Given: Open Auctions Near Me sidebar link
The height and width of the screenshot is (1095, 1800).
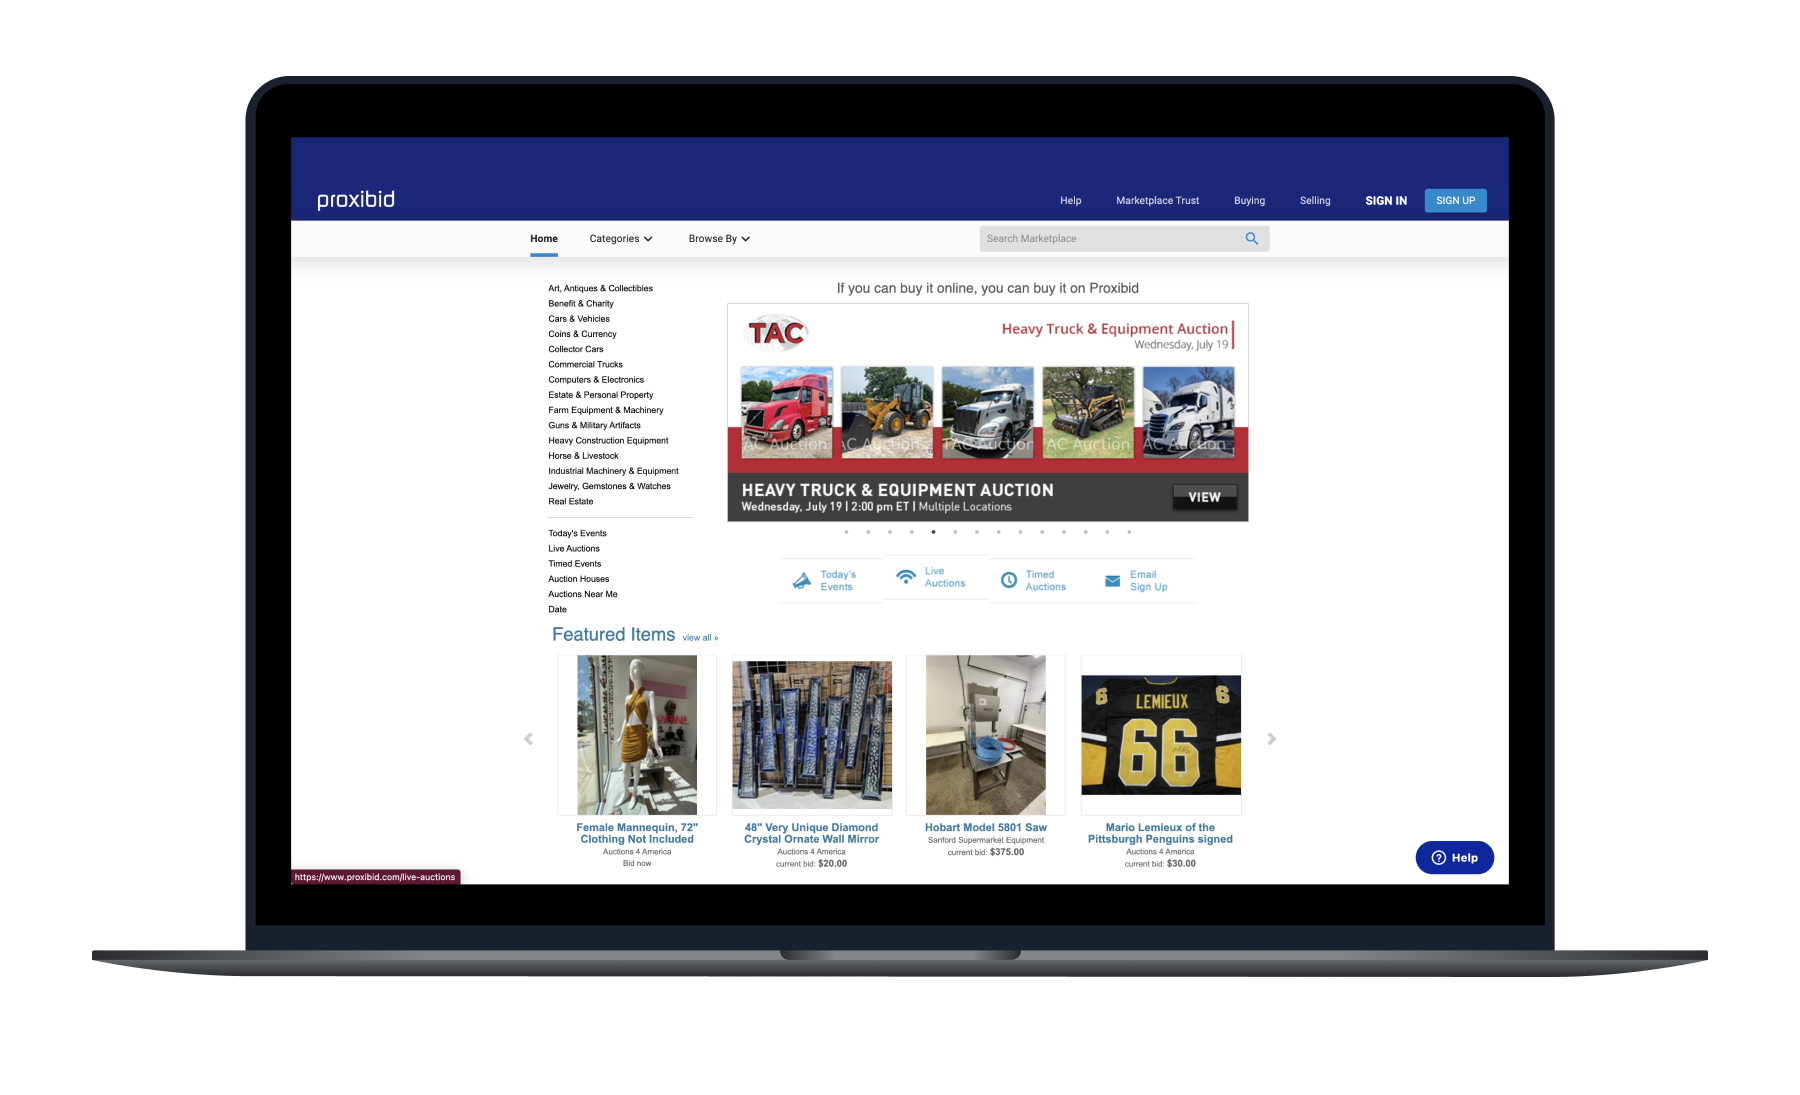Looking at the screenshot, I should [583, 594].
